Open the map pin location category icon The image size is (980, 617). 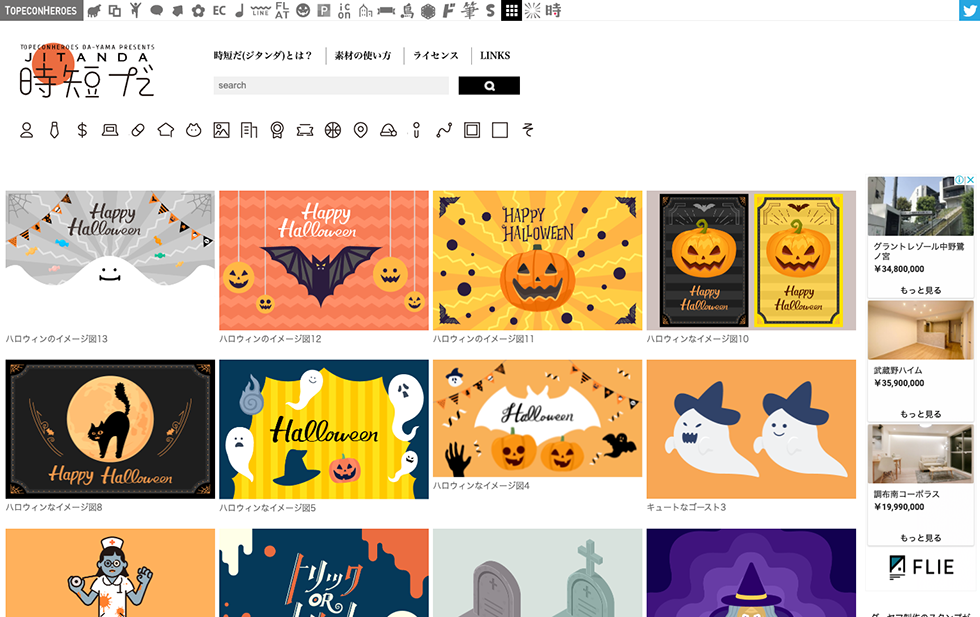coord(360,130)
